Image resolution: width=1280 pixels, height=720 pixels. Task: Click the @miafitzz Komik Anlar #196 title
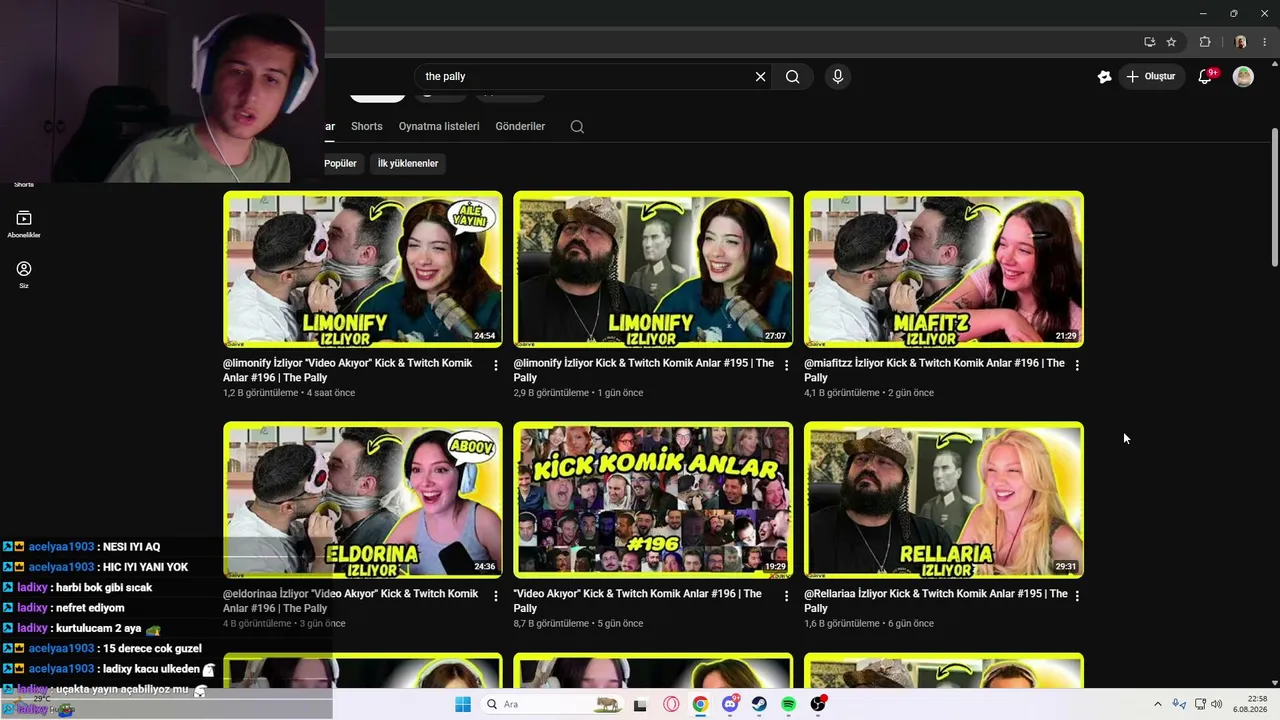[934, 370]
